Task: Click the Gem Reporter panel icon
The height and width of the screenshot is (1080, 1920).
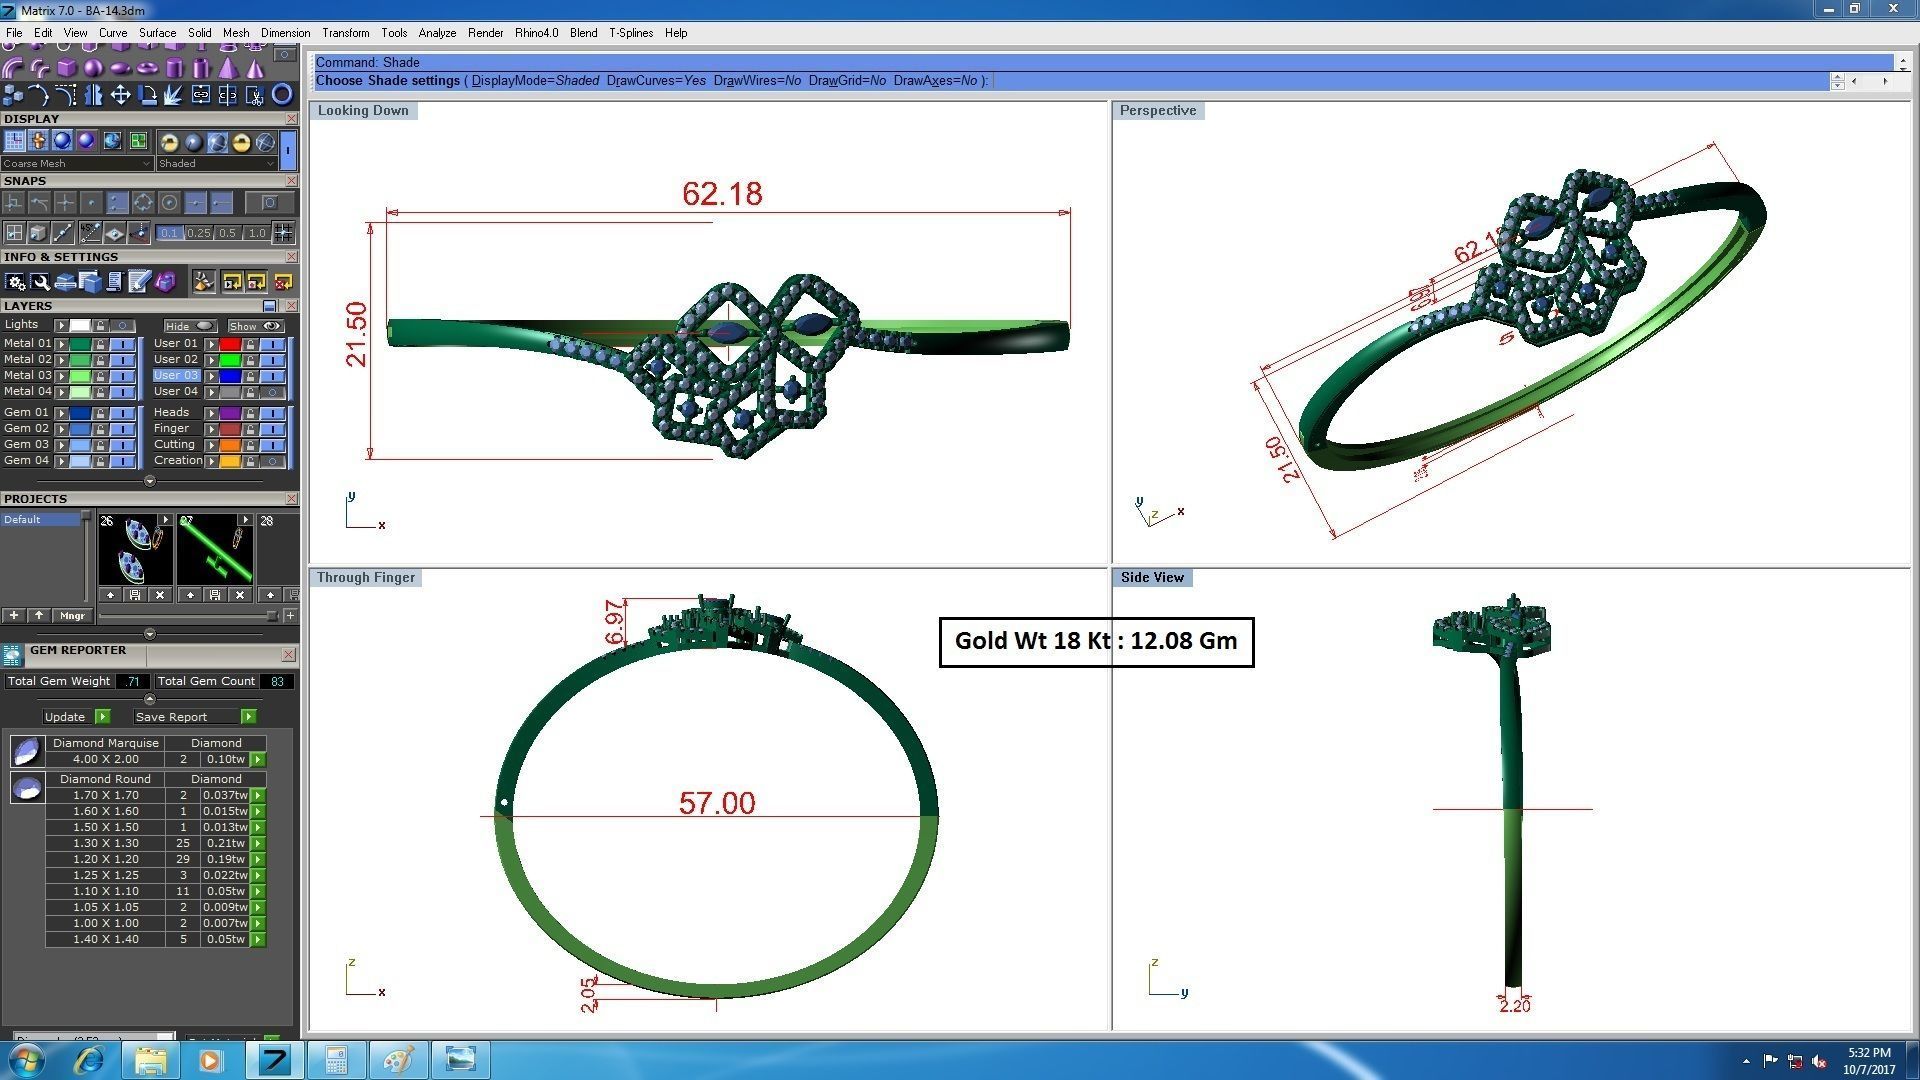Action: pos(12,655)
